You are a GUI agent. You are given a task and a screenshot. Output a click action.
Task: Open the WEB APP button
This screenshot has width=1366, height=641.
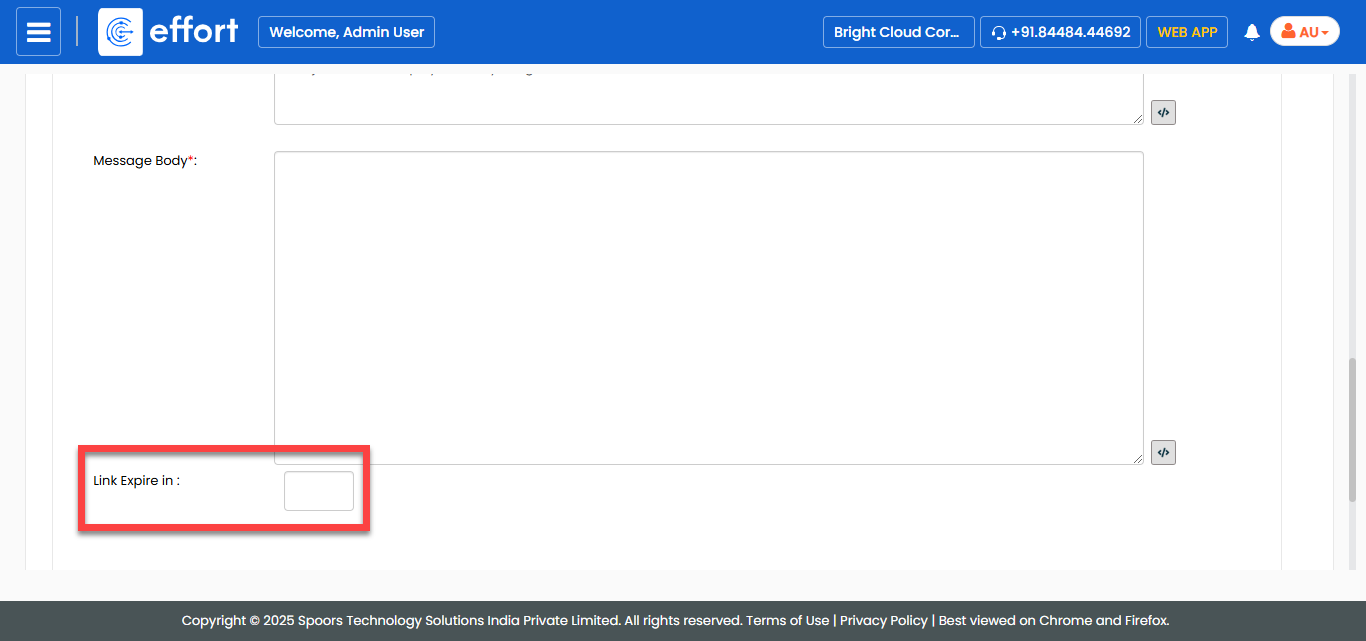(x=1186, y=32)
